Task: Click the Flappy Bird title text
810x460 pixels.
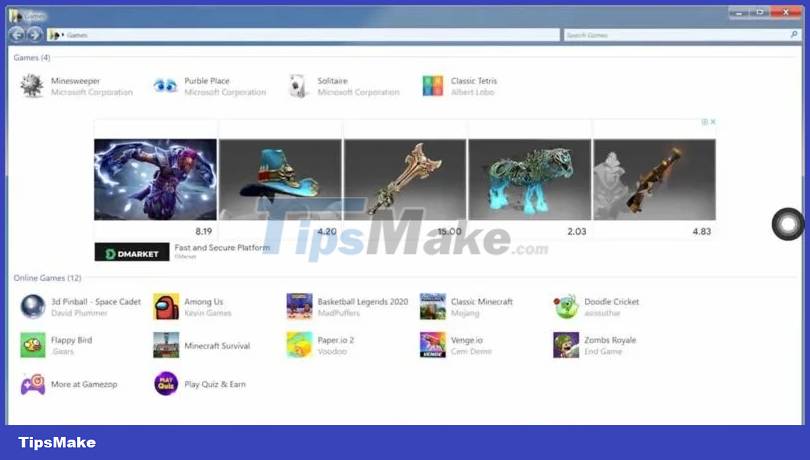Action: [x=71, y=340]
